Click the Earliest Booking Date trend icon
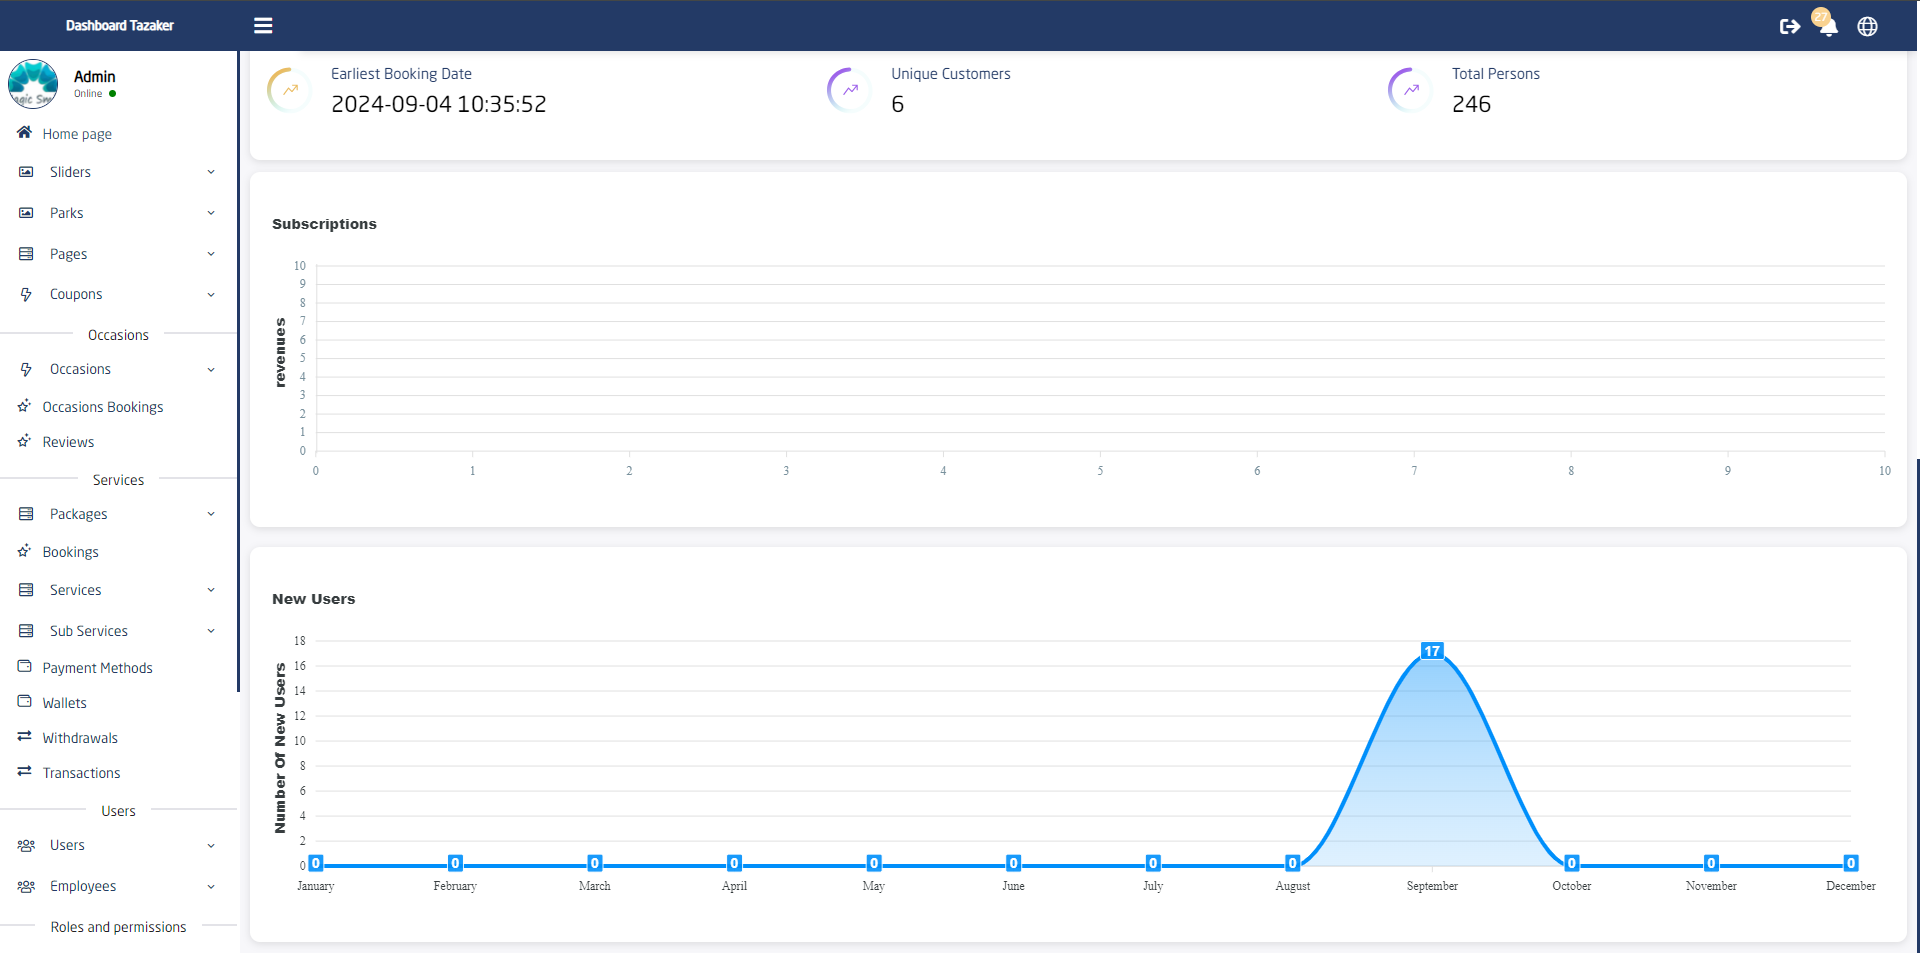This screenshot has height=953, width=1920. pos(290,90)
